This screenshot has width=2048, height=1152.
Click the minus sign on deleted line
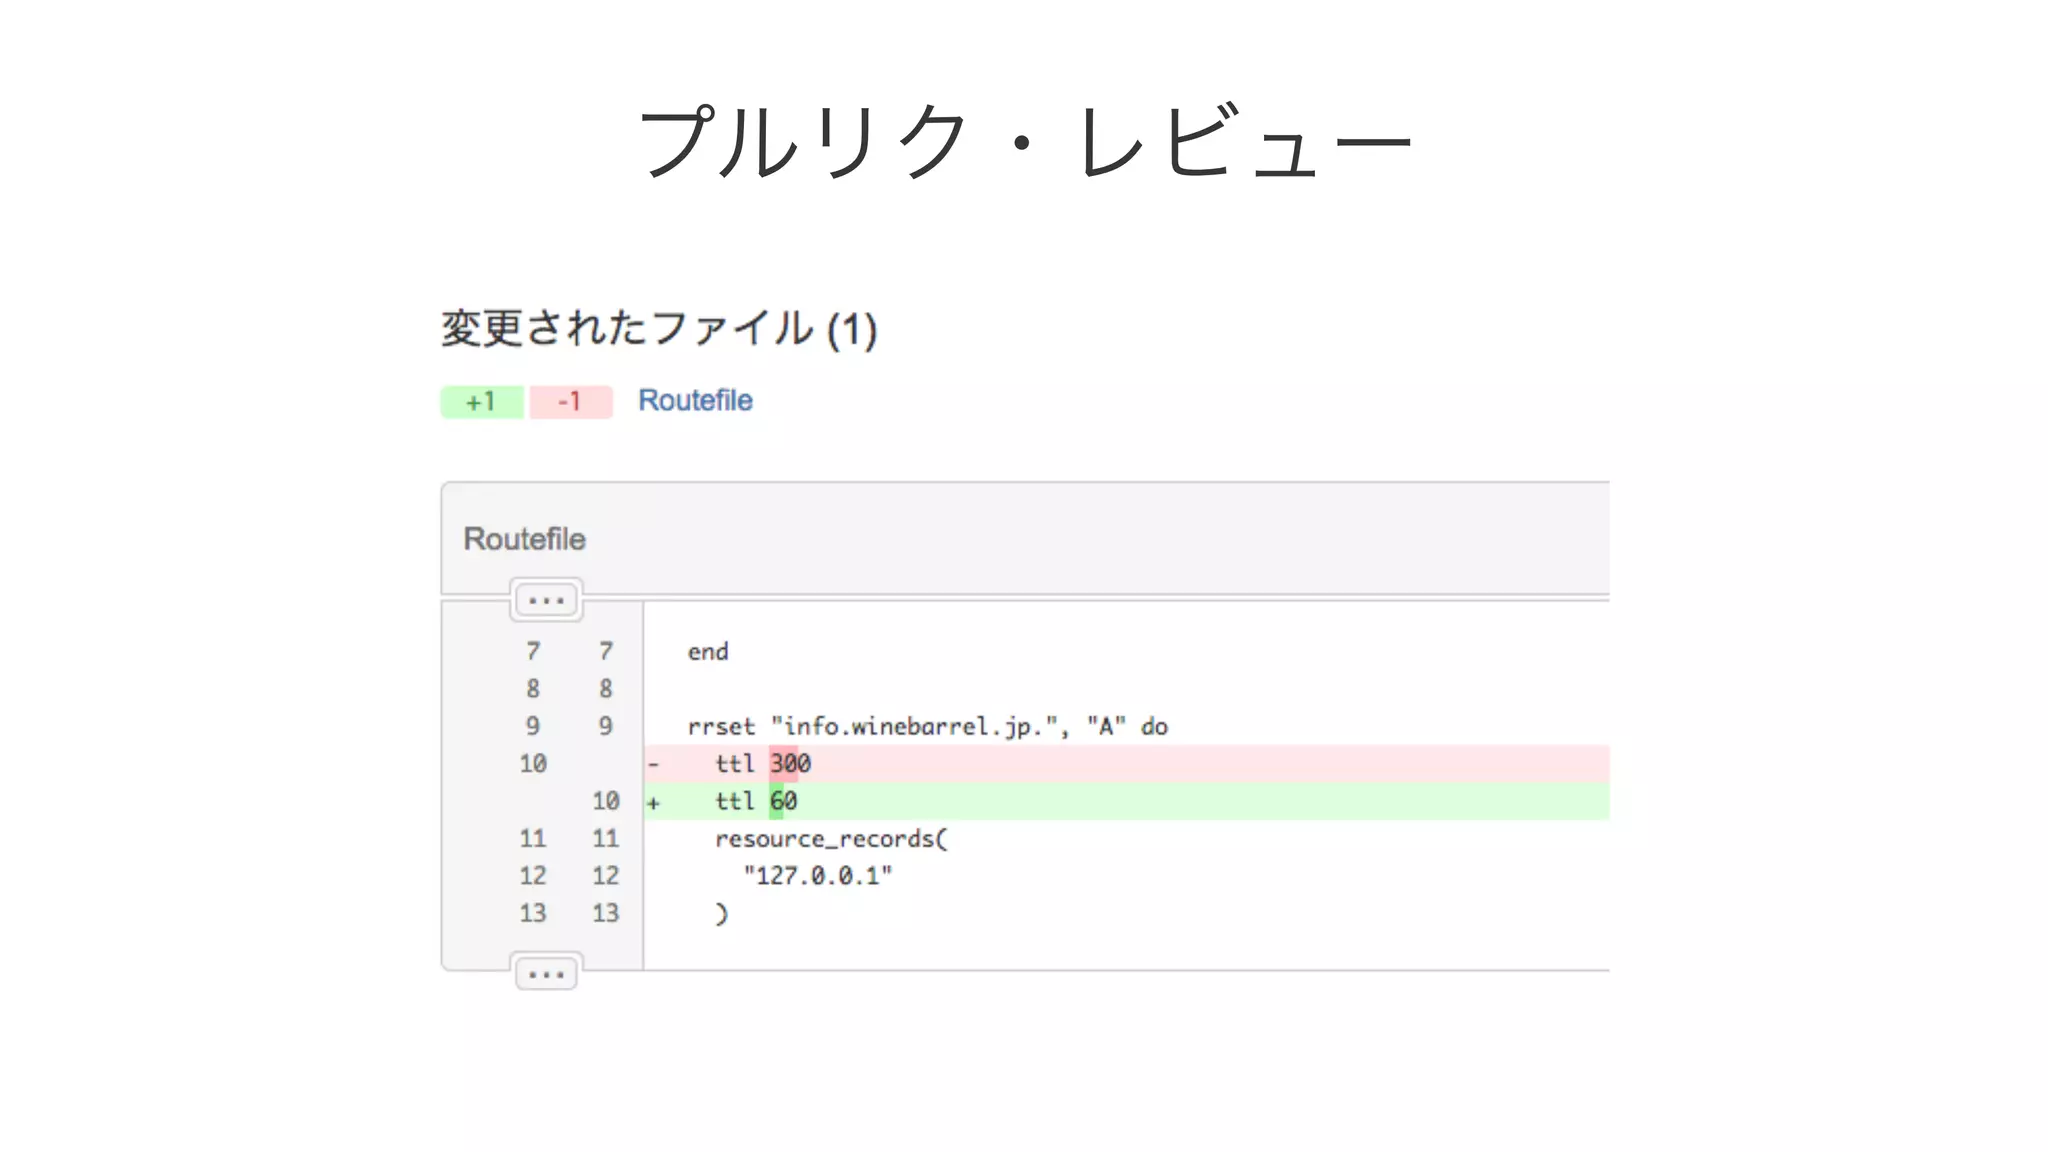coord(653,765)
